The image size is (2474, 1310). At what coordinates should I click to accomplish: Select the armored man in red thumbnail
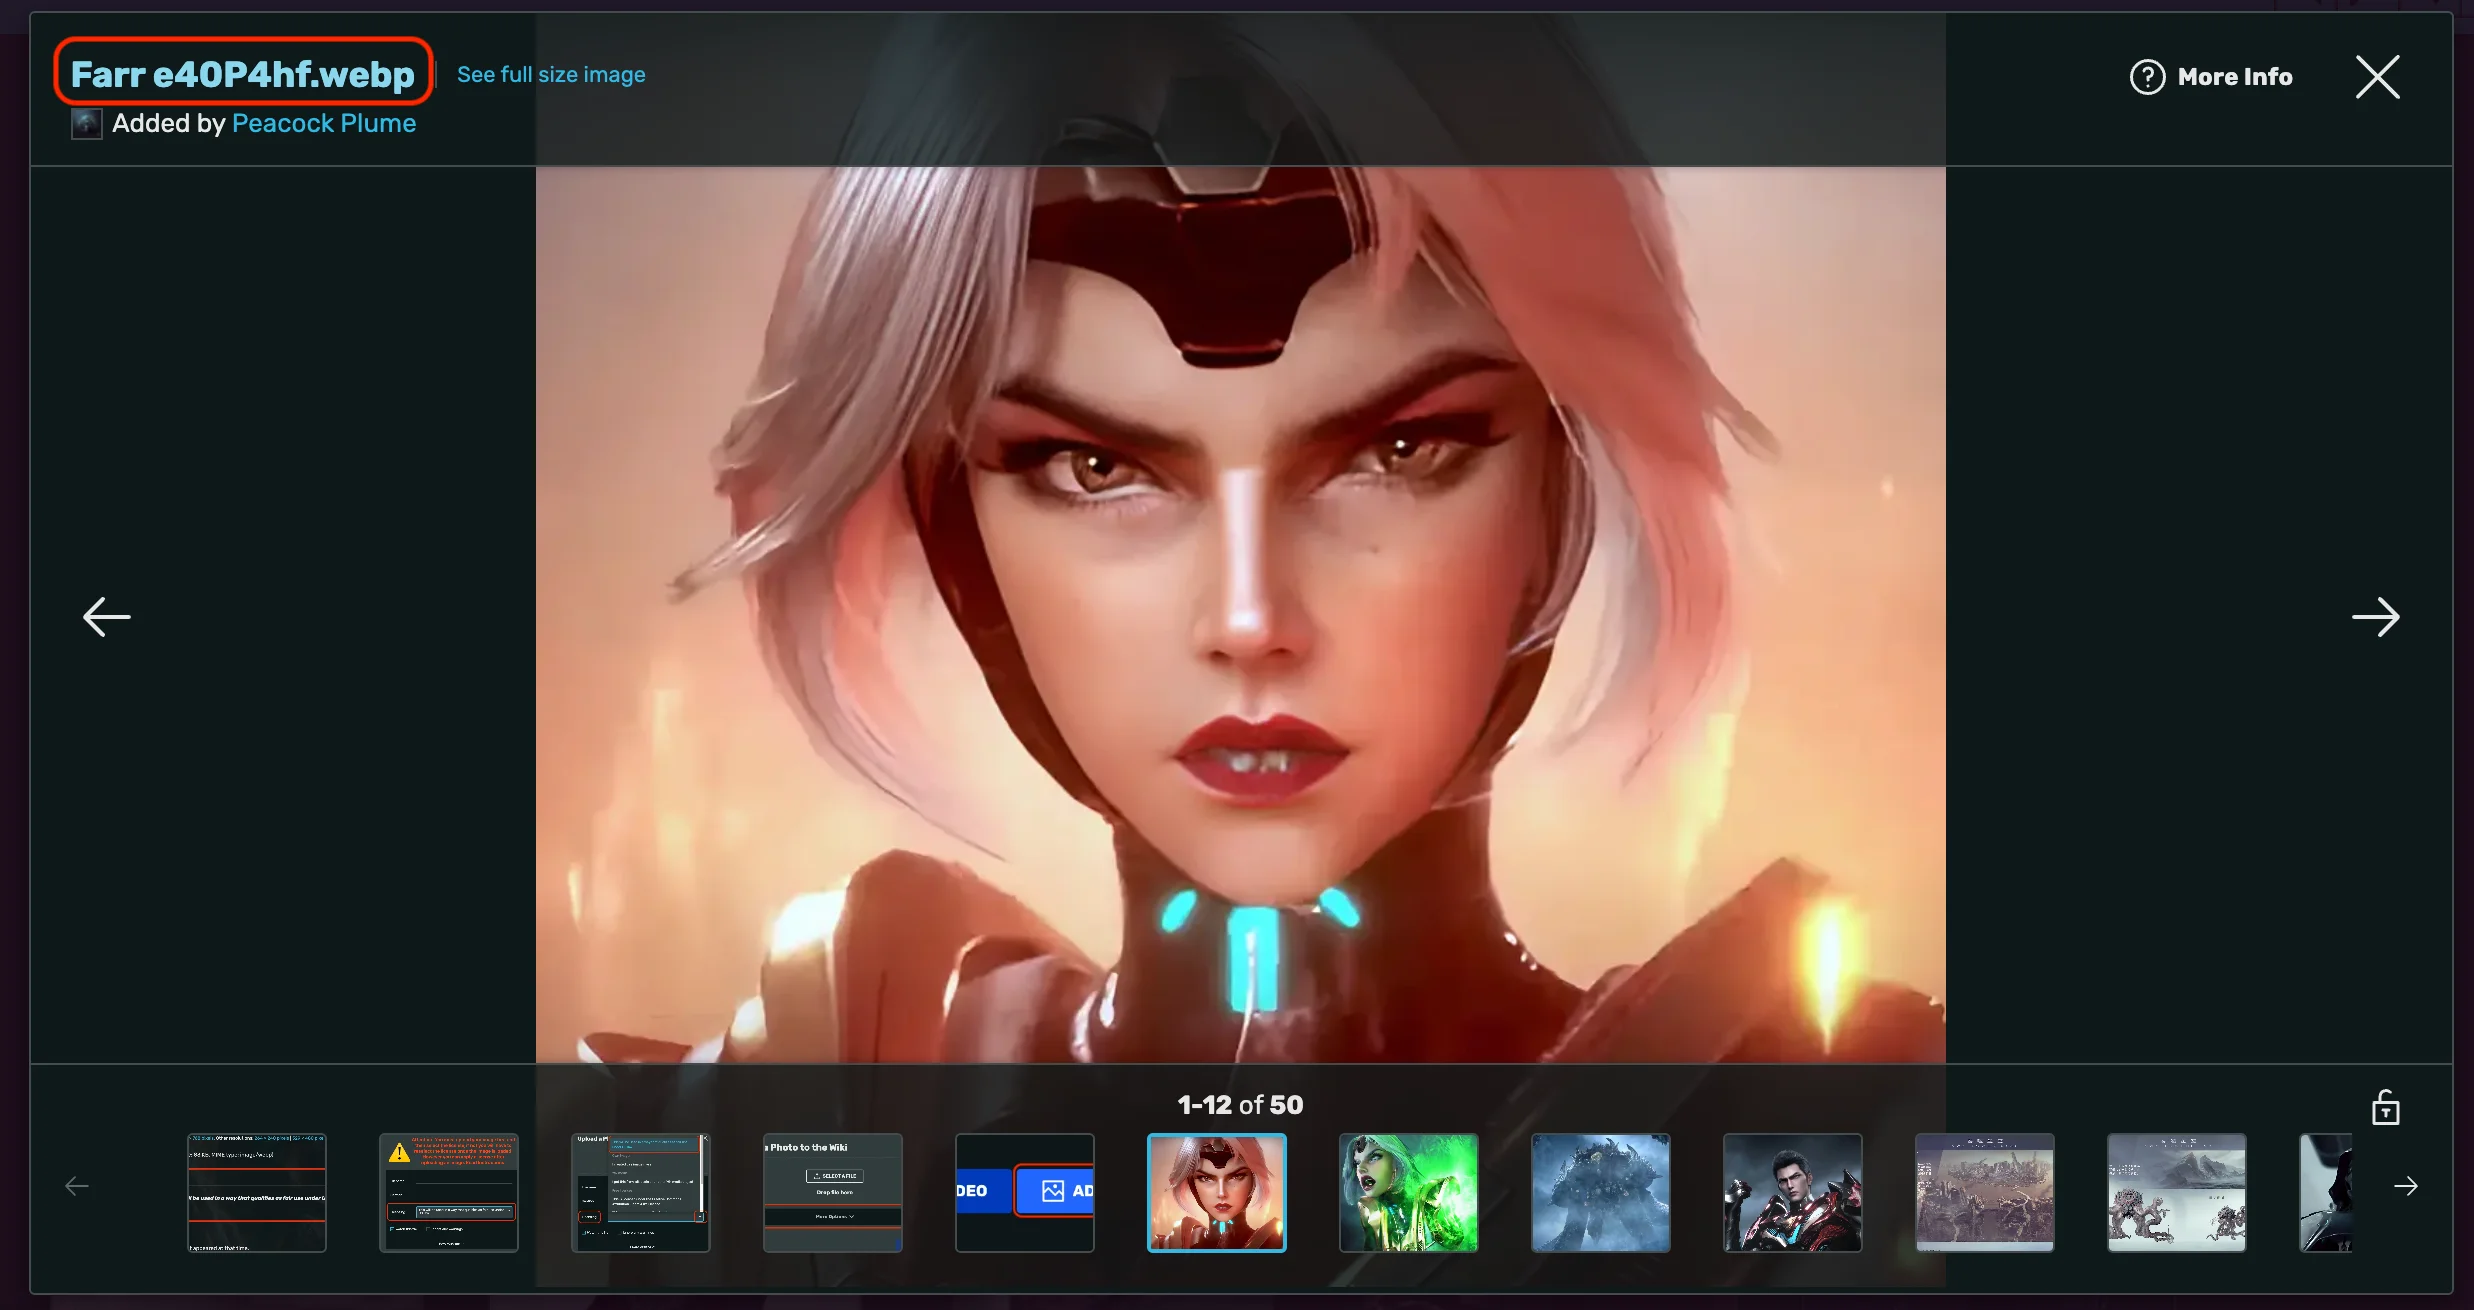point(1792,1192)
